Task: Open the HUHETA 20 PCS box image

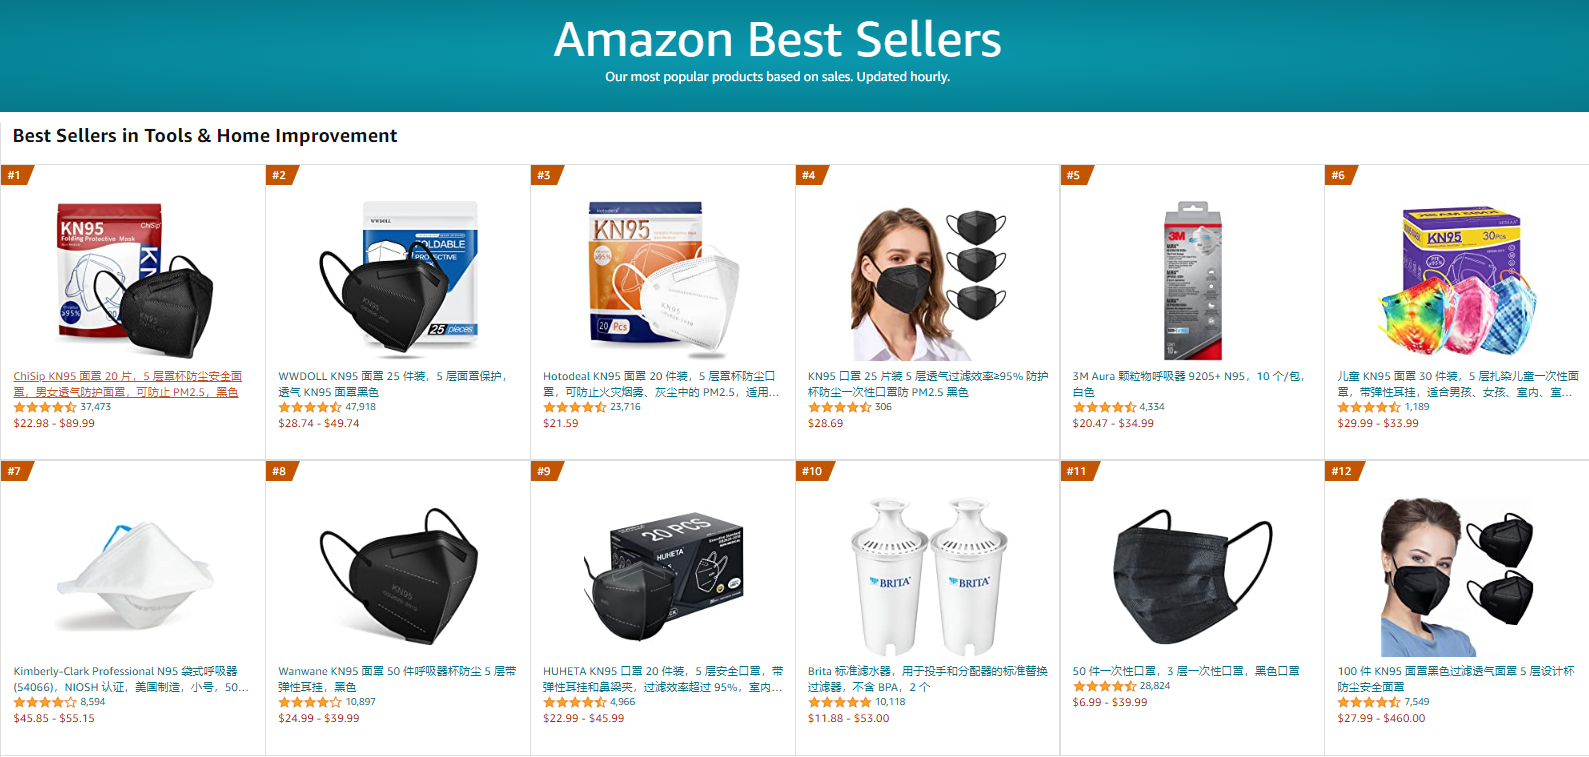Action: click(663, 576)
